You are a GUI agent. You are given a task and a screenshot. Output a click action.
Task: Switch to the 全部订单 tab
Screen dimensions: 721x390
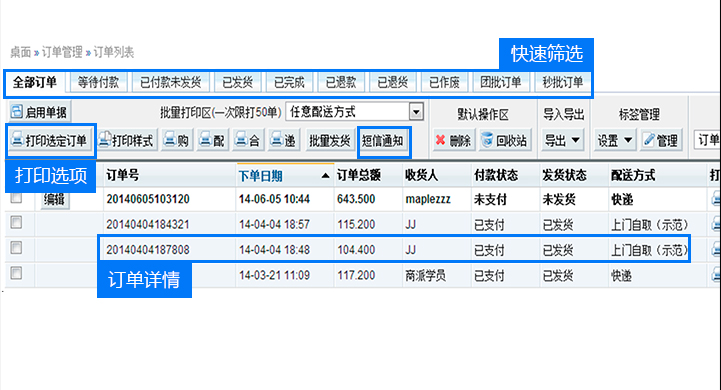(35, 83)
